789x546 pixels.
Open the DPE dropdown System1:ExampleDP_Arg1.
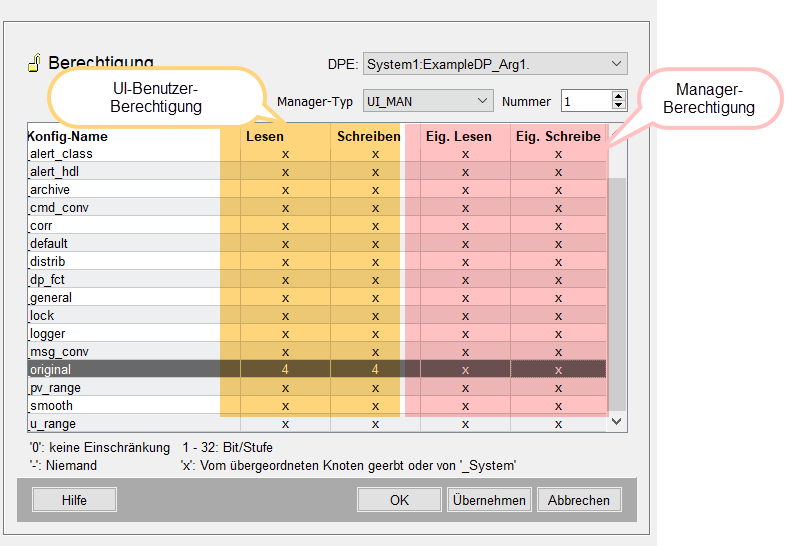click(x=495, y=64)
